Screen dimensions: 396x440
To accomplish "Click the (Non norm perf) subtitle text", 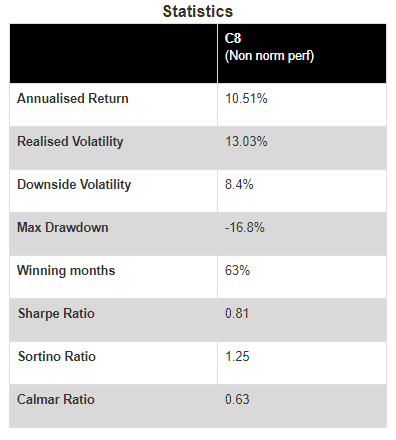I will click(269, 56).
